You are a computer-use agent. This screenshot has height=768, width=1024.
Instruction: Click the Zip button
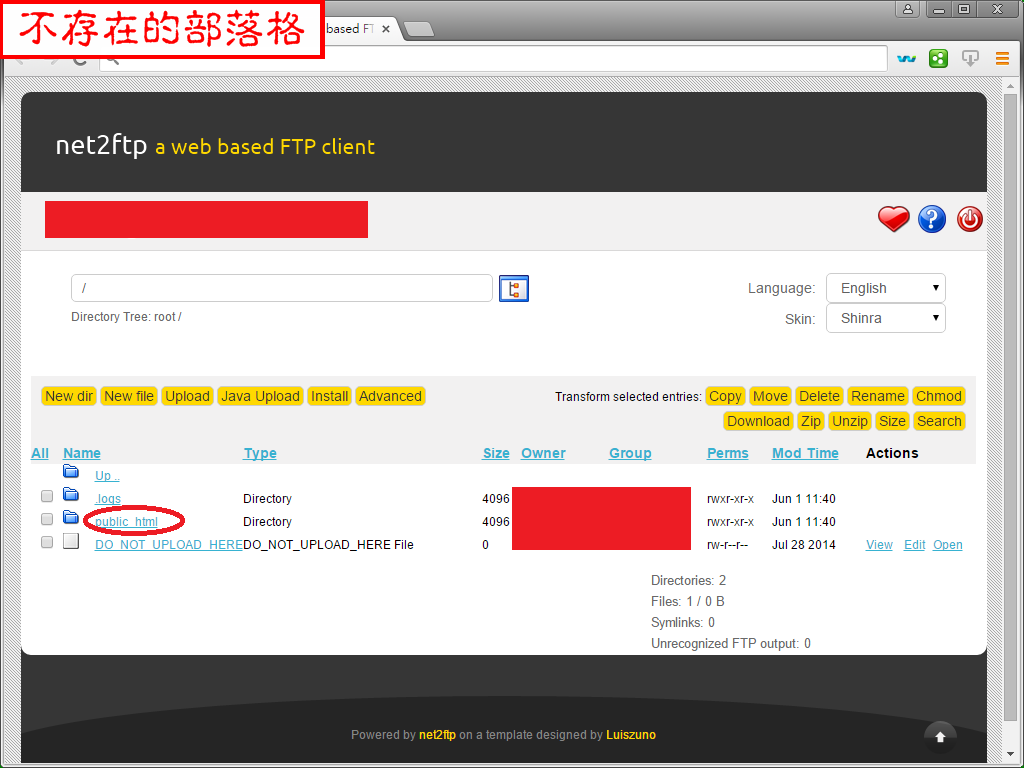point(810,421)
